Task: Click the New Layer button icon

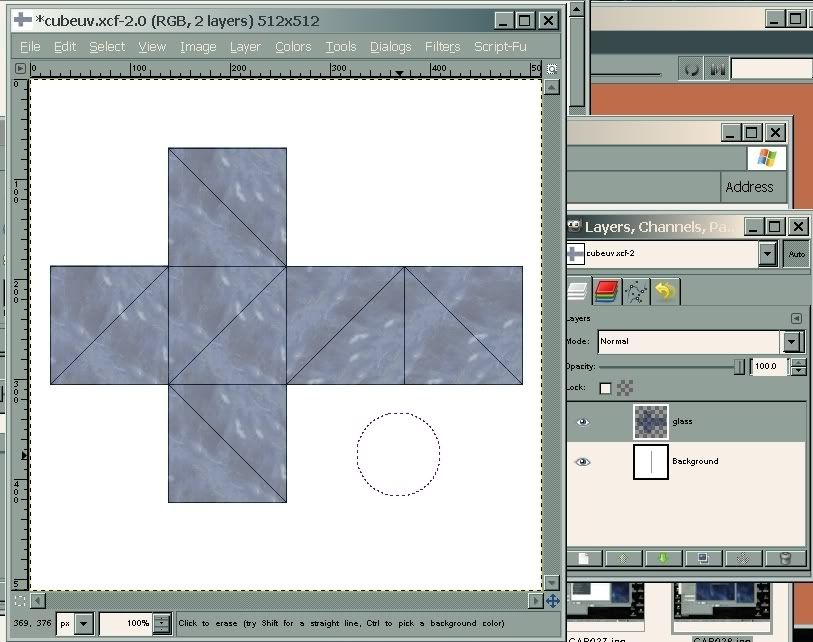Action: point(582,558)
